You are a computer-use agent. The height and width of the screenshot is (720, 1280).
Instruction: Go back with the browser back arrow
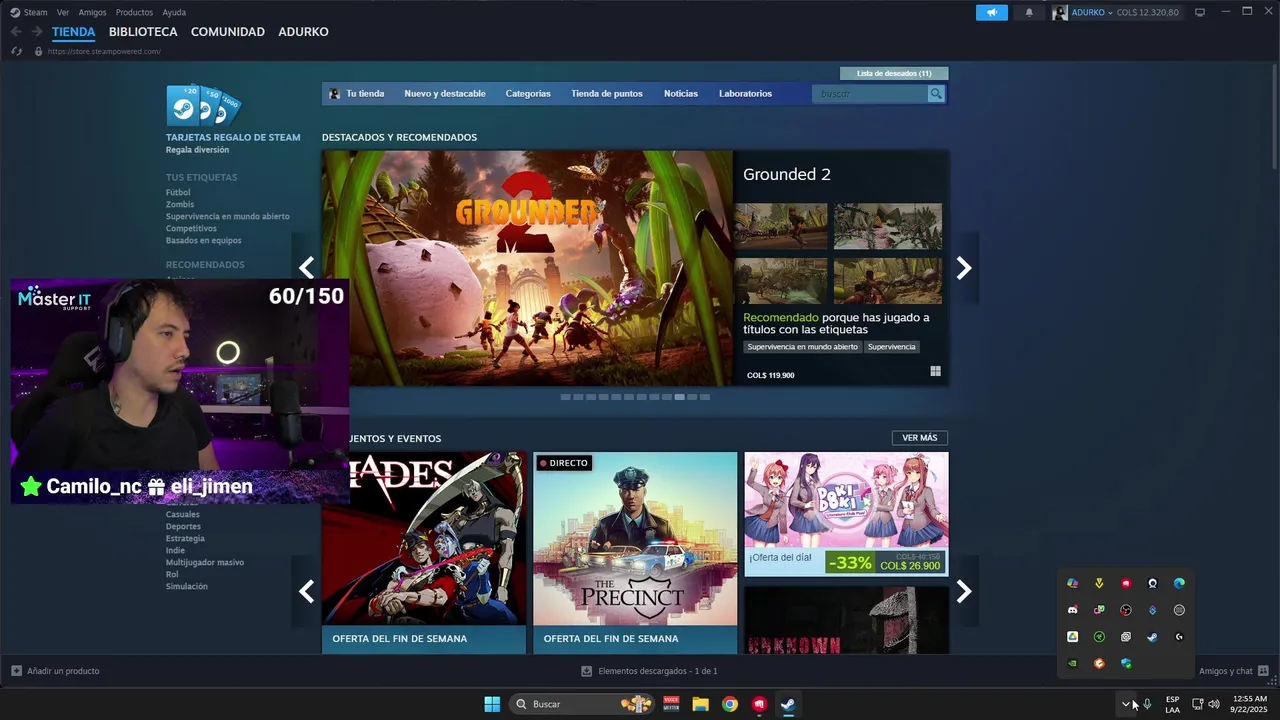tap(16, 32)
